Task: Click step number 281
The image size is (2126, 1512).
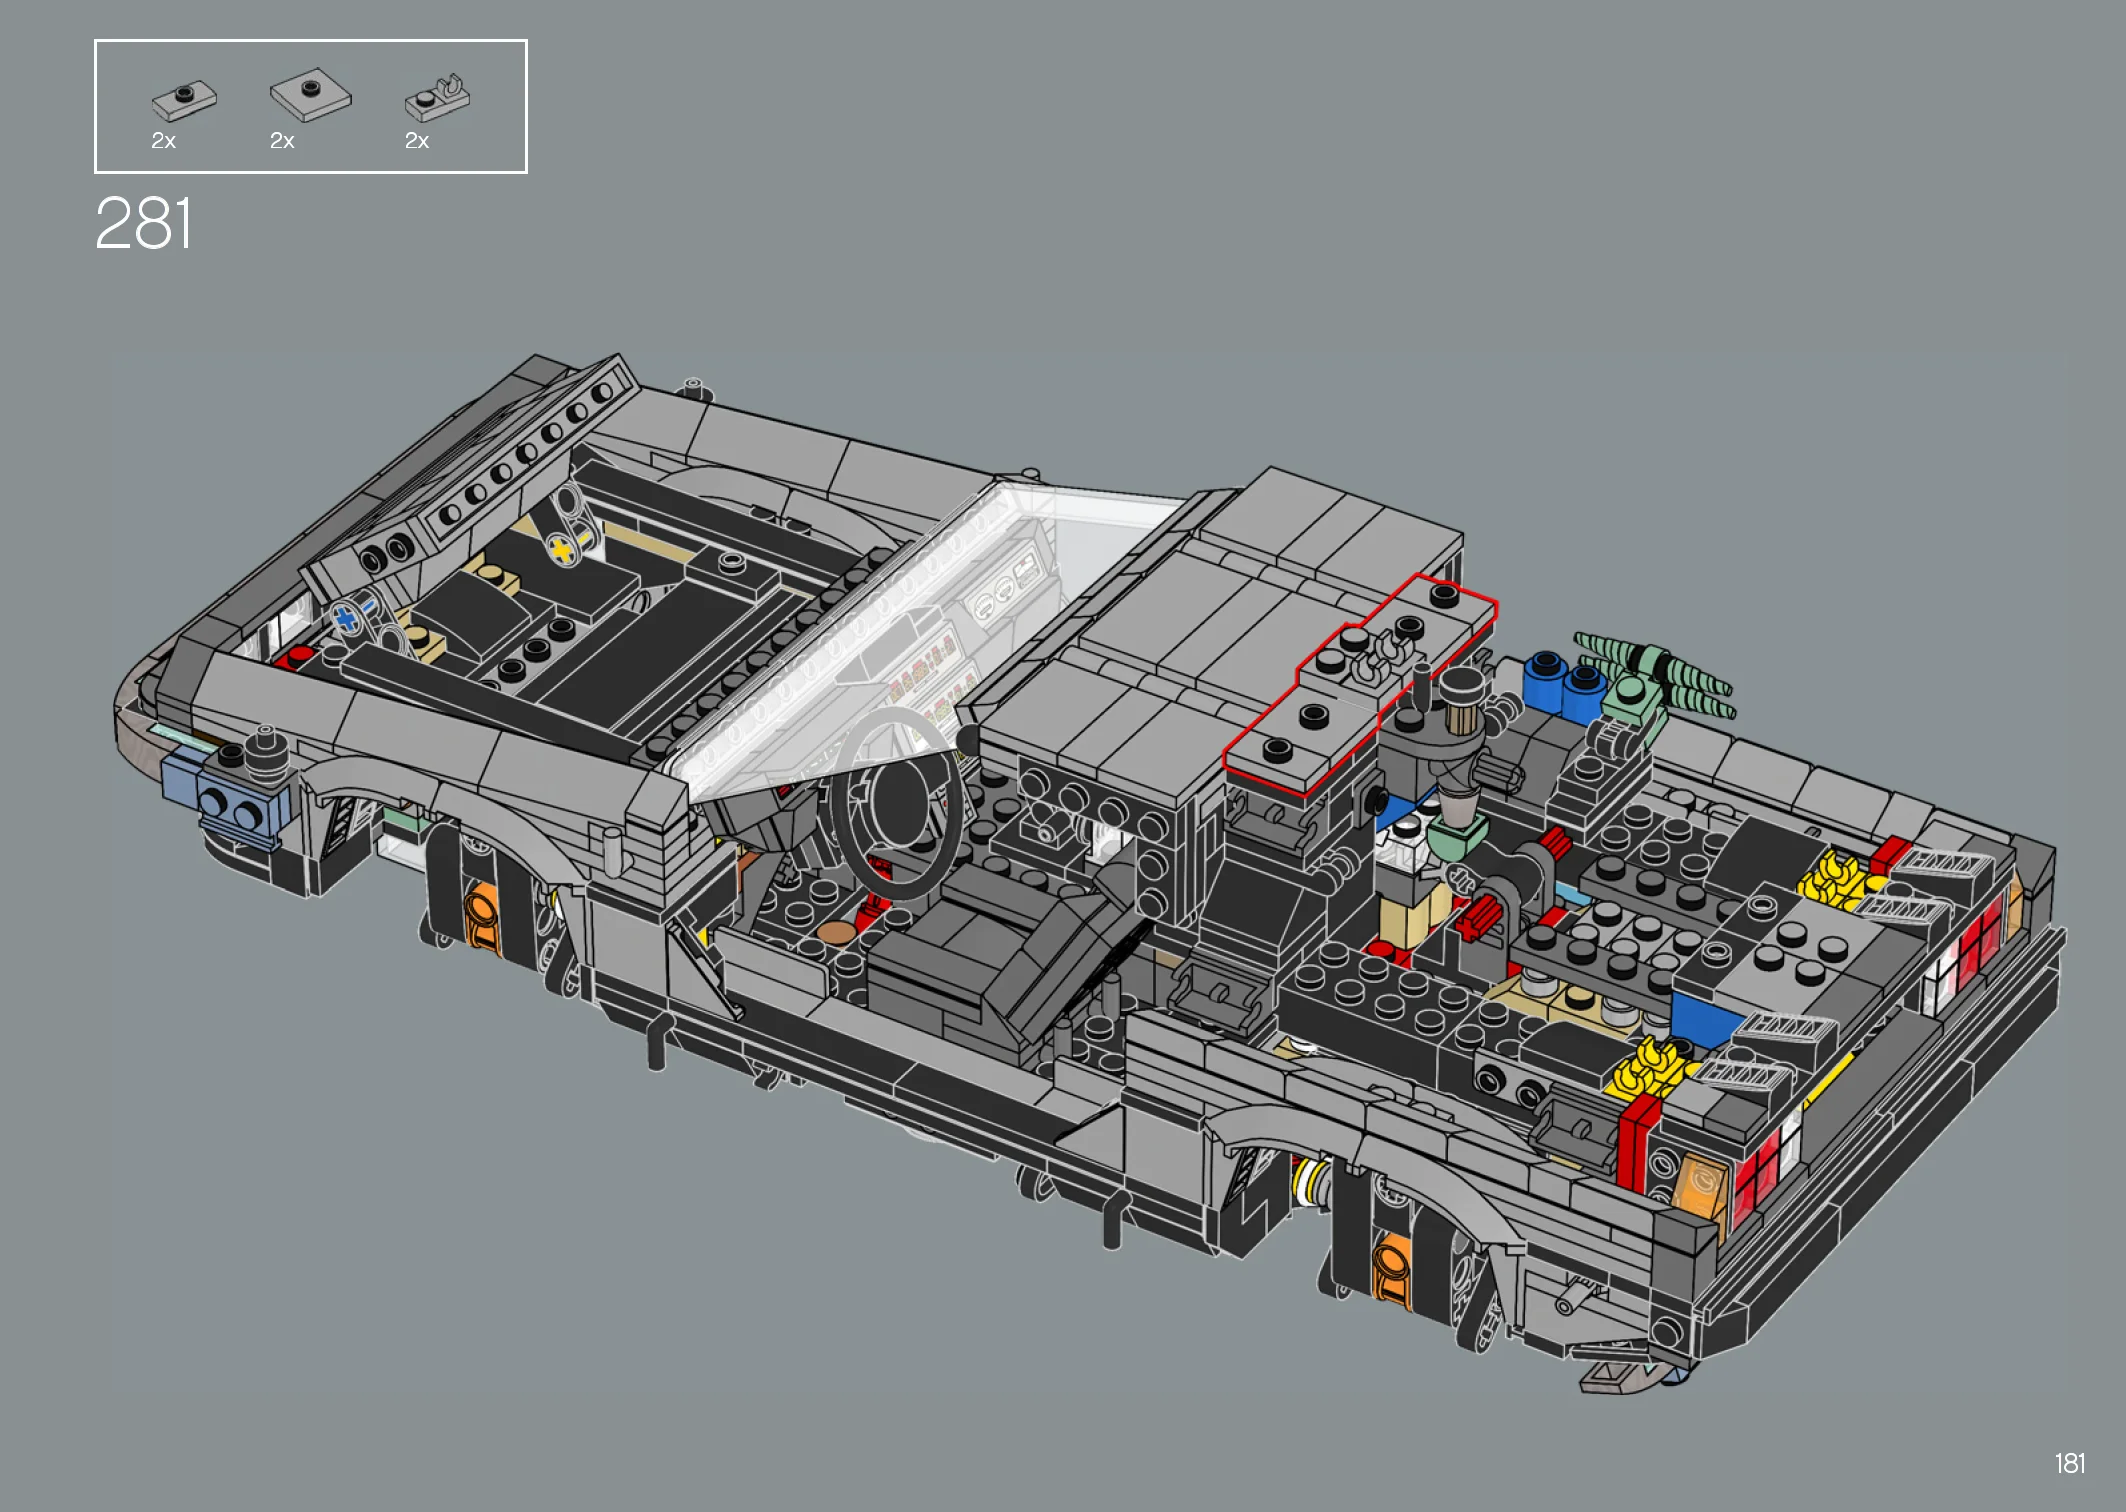Action: pos(143,223)
